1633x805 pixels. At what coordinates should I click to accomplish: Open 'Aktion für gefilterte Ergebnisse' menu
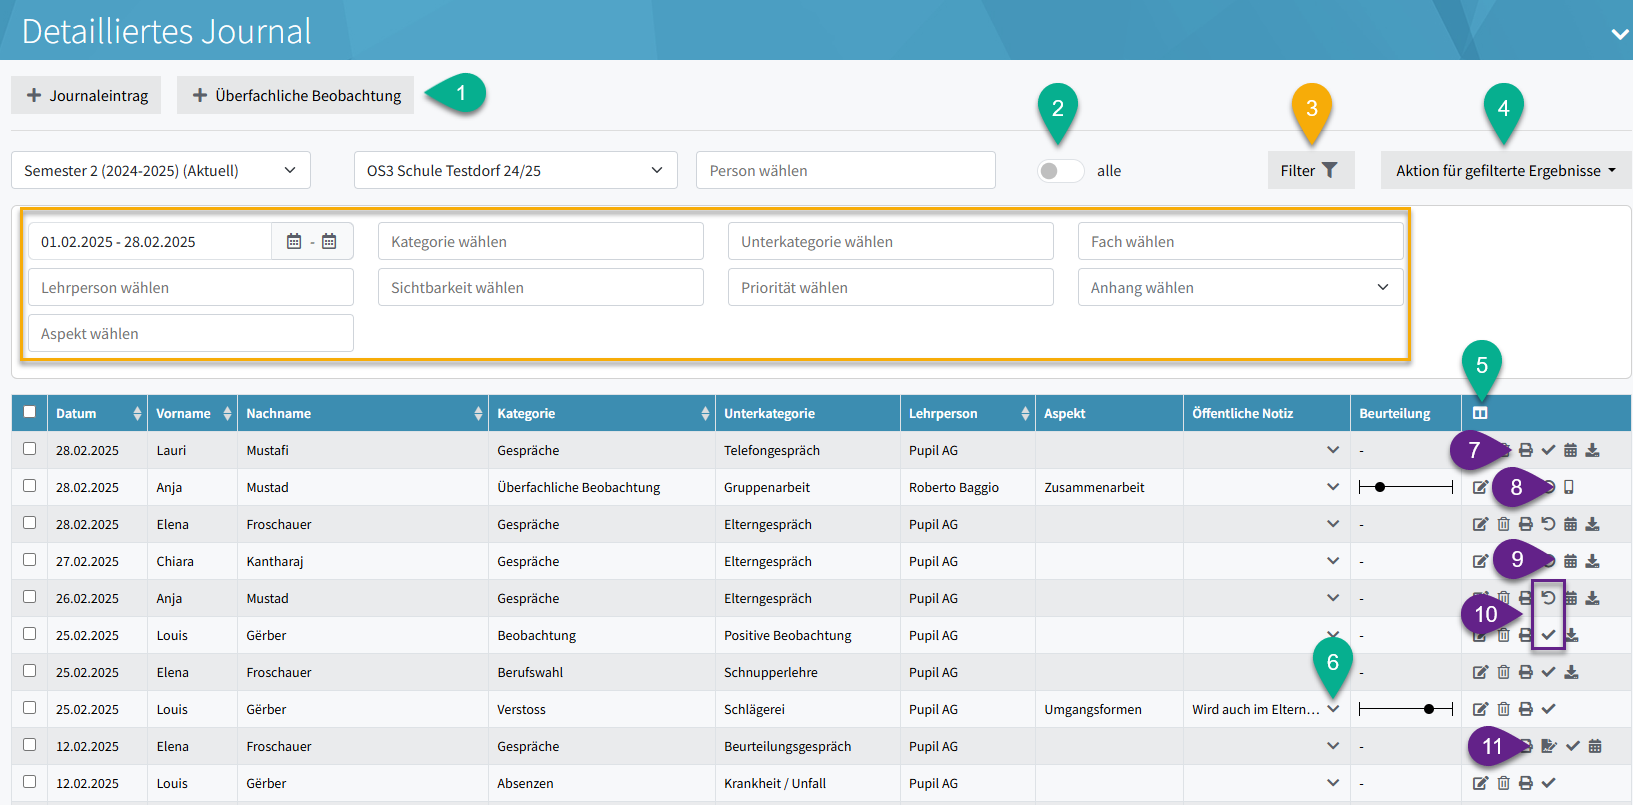[x=1505, y=171]
